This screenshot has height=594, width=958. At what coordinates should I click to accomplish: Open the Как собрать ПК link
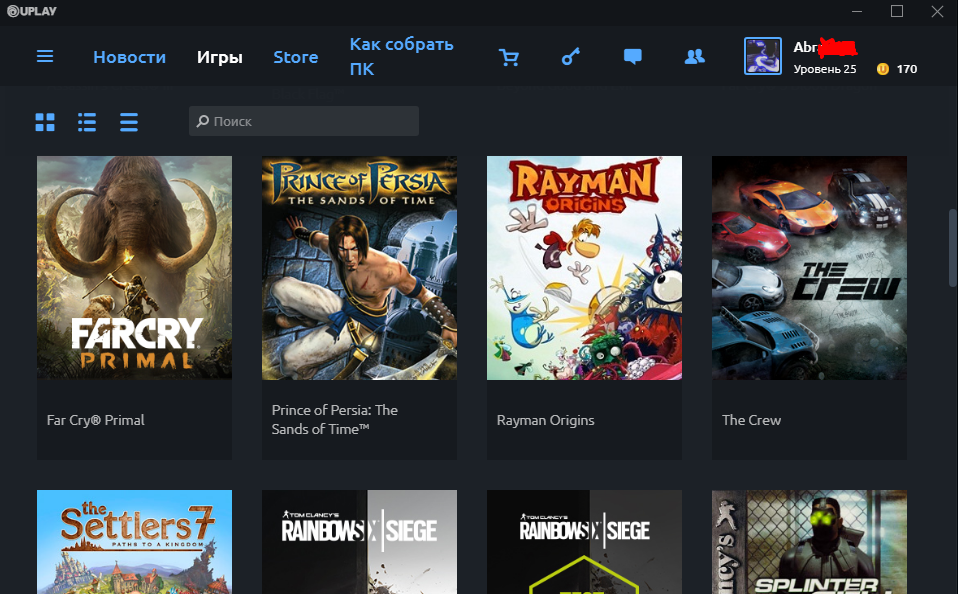[x=401, y=56]
